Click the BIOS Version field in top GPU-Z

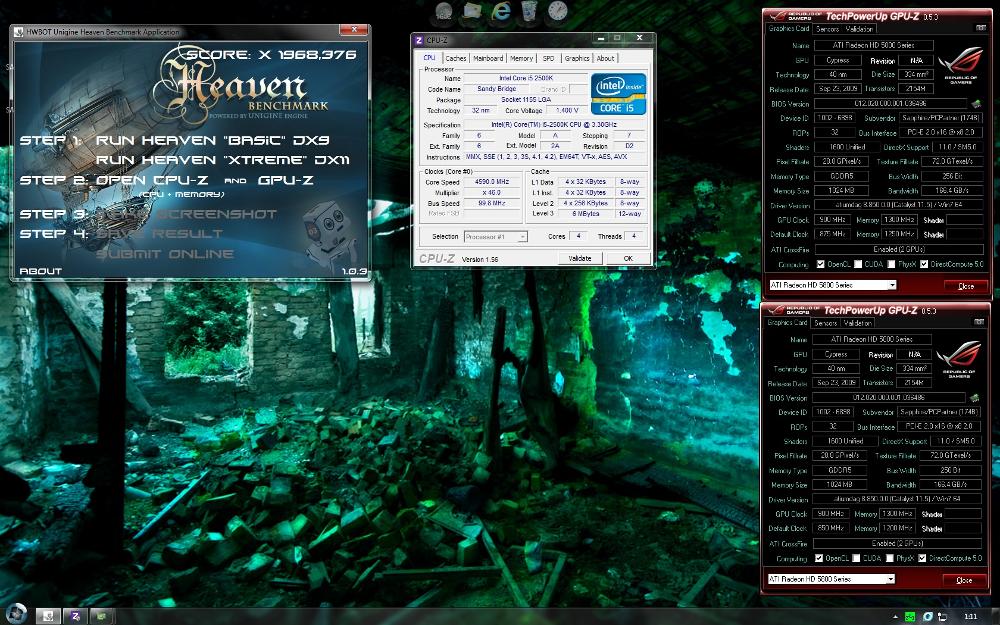[890, 103]
